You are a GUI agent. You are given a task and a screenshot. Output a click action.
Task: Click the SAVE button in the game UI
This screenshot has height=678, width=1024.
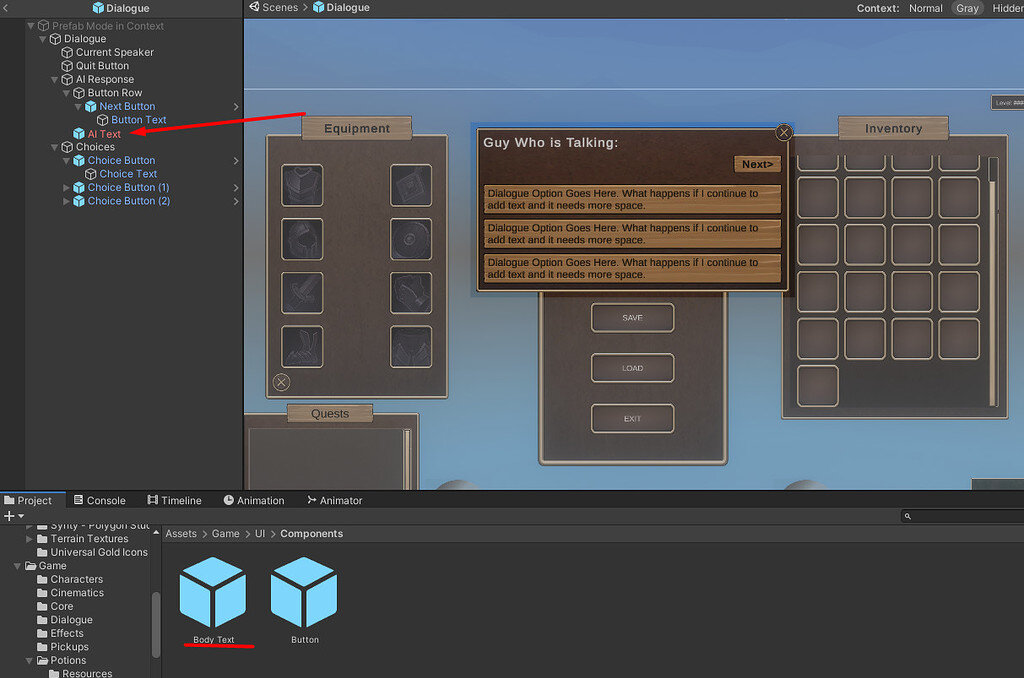pos(632,318)
